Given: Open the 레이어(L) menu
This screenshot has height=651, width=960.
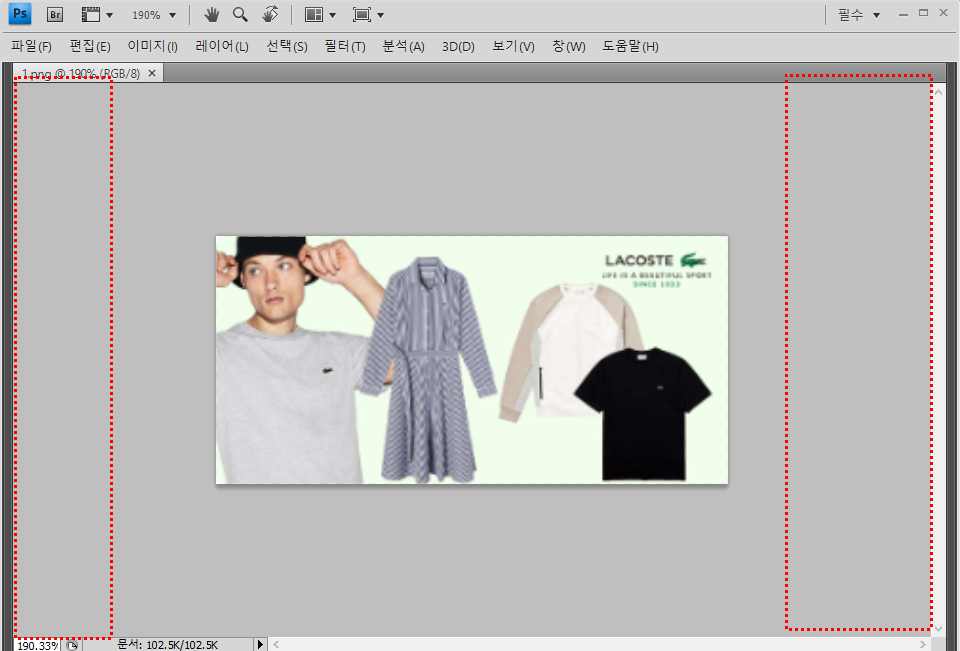Looking at the screenshot, I should (222, 47).
